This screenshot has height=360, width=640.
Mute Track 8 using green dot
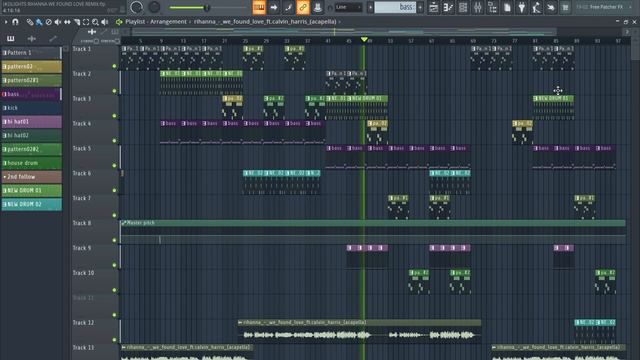coord(114,240)
